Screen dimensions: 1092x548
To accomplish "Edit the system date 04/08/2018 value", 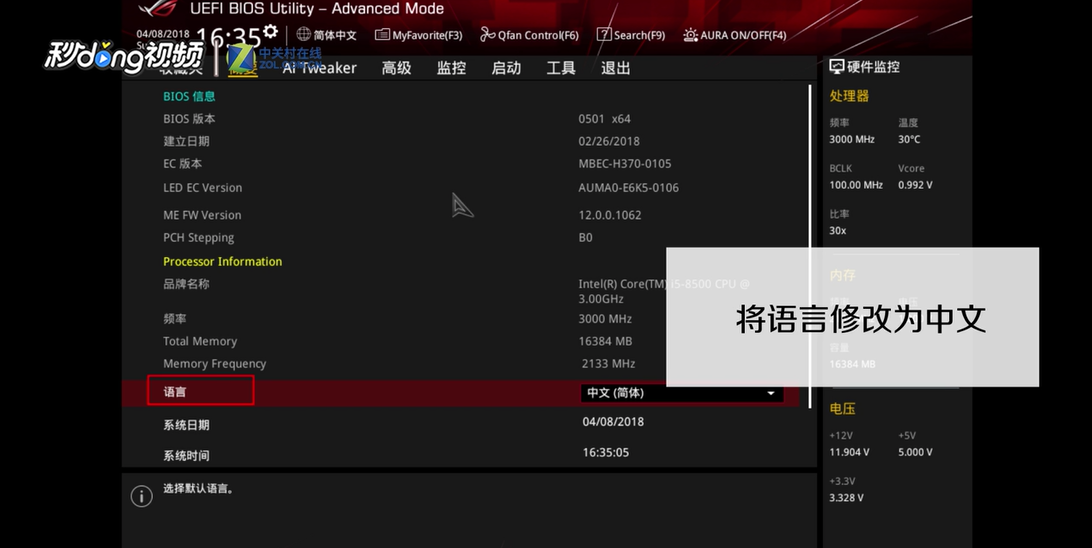I will coord(613,421).
